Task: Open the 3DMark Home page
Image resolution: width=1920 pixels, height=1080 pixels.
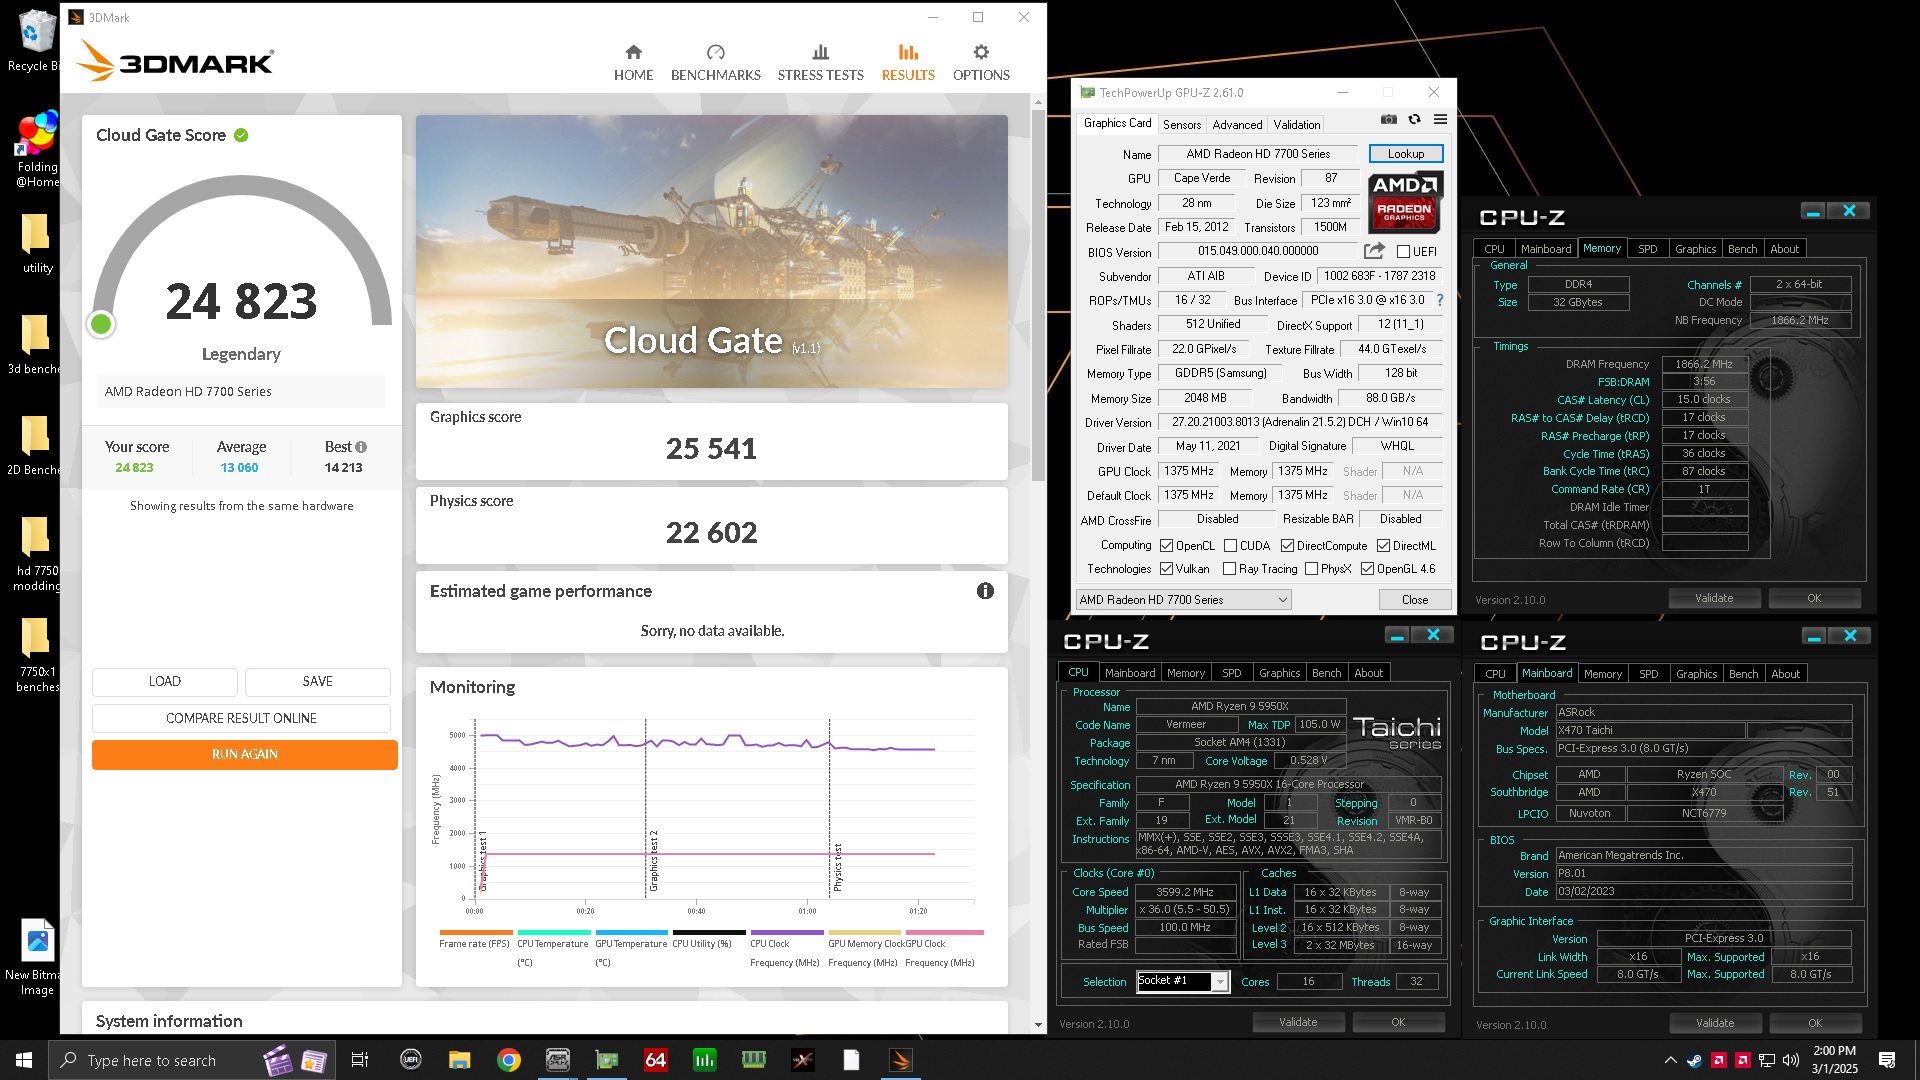Action: tap(633, 62)
